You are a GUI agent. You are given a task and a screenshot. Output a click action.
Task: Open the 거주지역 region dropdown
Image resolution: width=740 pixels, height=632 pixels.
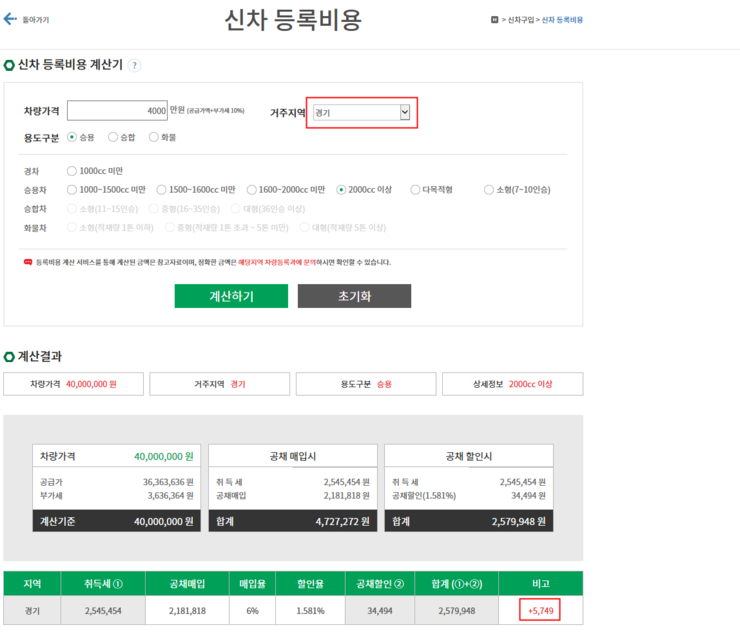(x=361, y=113)
